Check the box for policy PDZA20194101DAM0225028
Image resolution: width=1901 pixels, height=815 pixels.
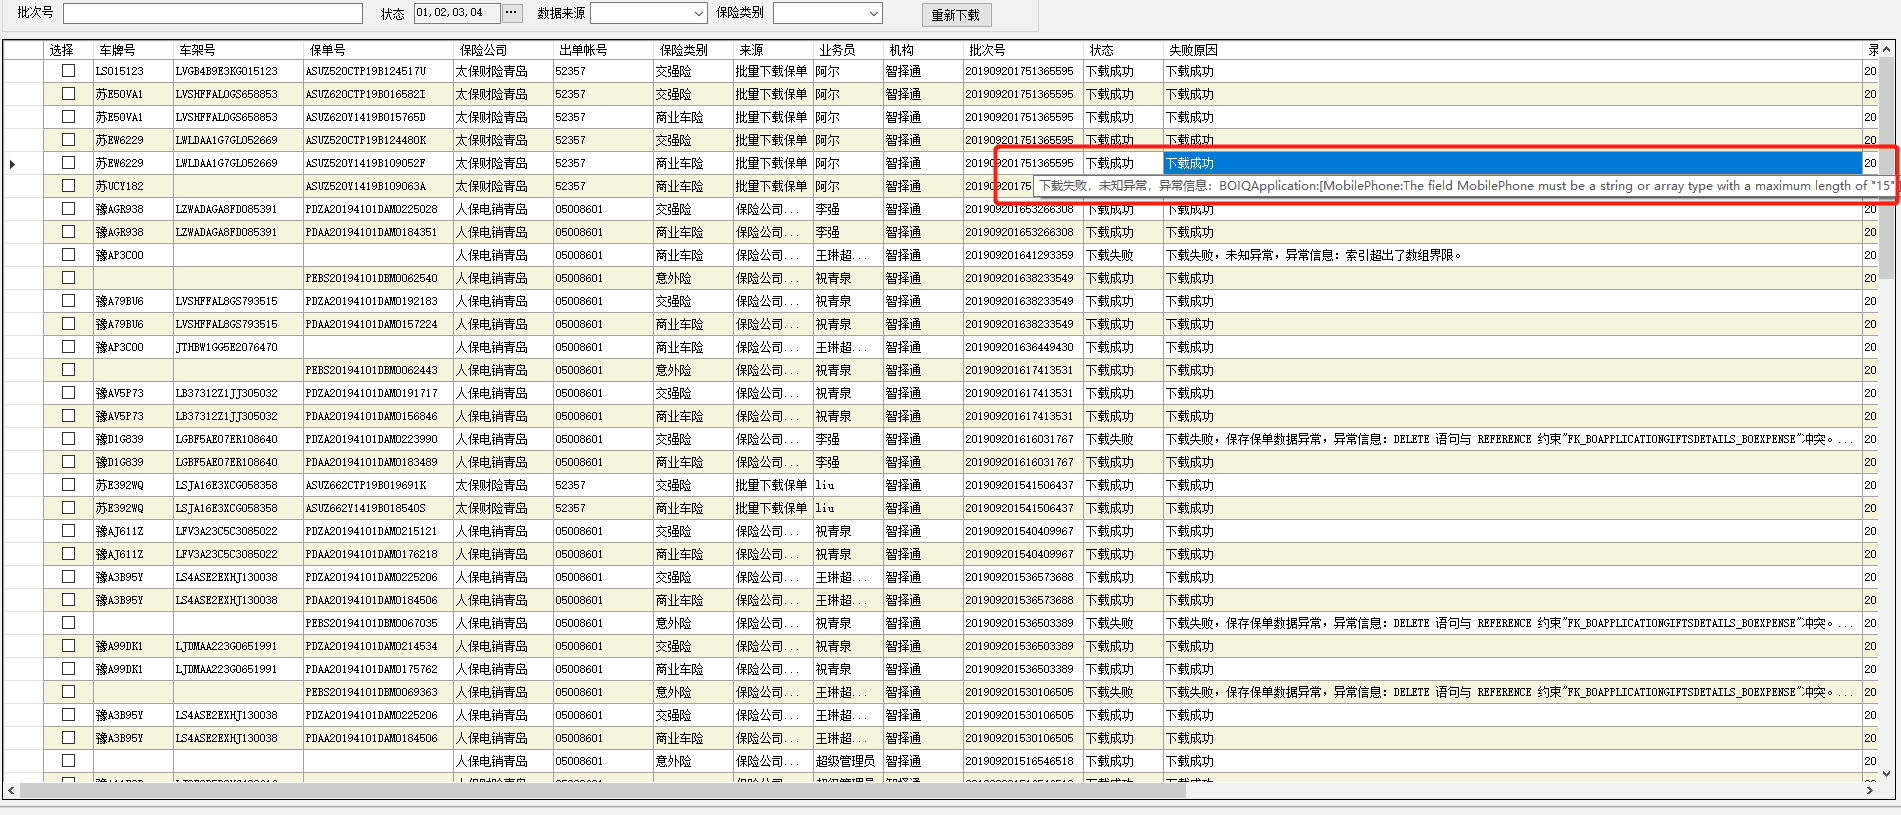[x=68, y=209]
